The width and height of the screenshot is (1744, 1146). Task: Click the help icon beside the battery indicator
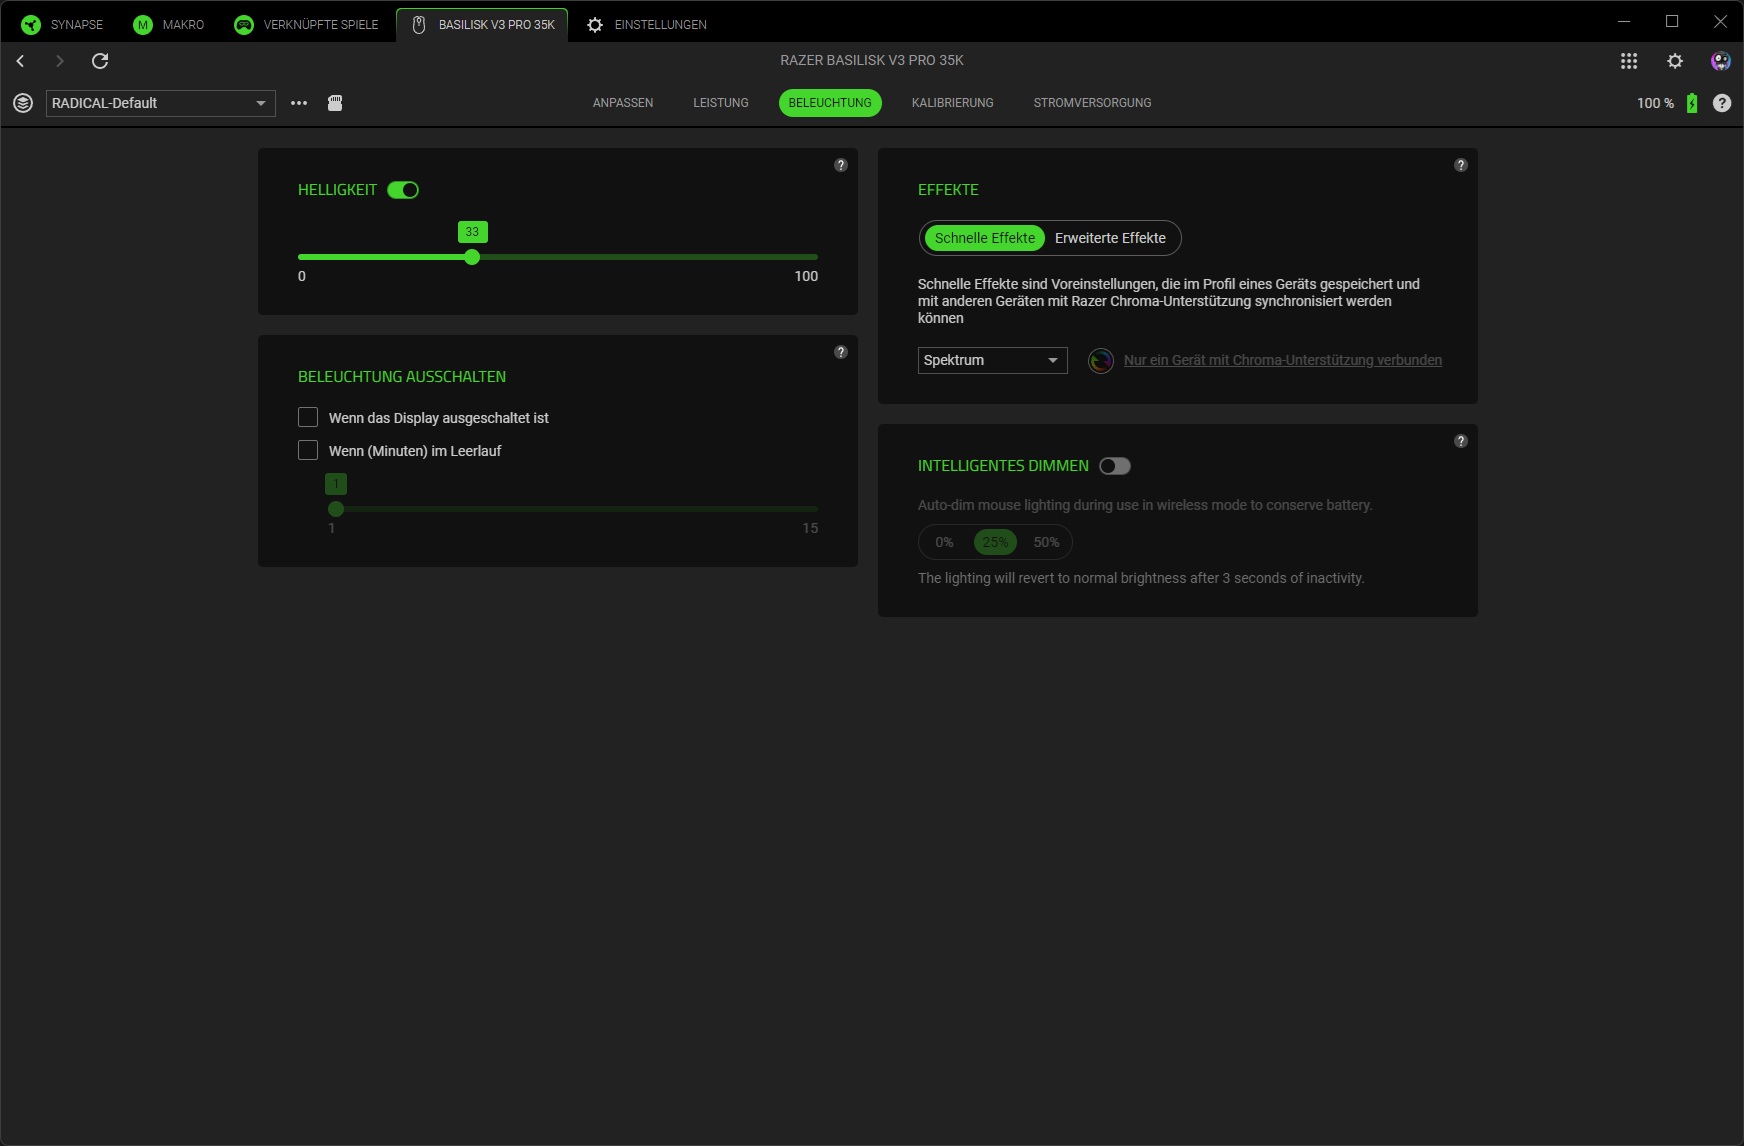1721,103
